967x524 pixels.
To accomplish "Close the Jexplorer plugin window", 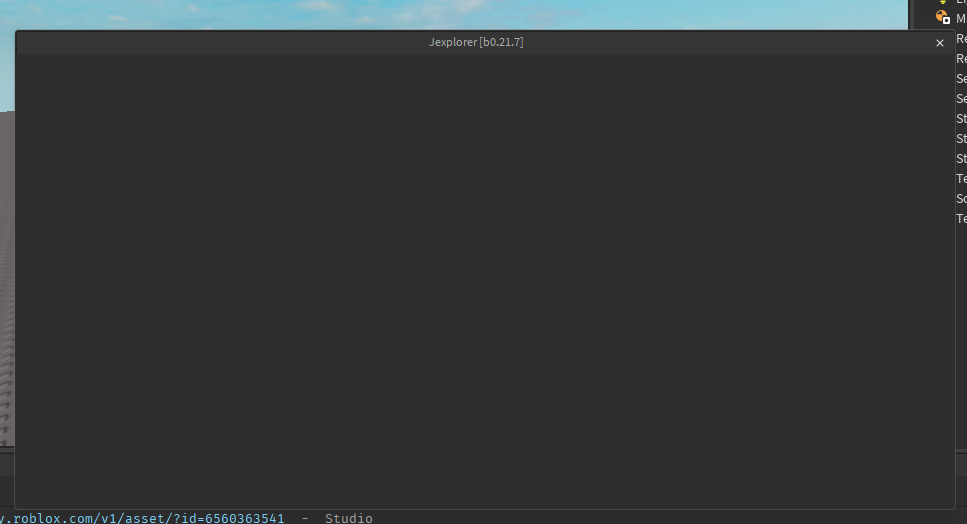I will point(939,43).
